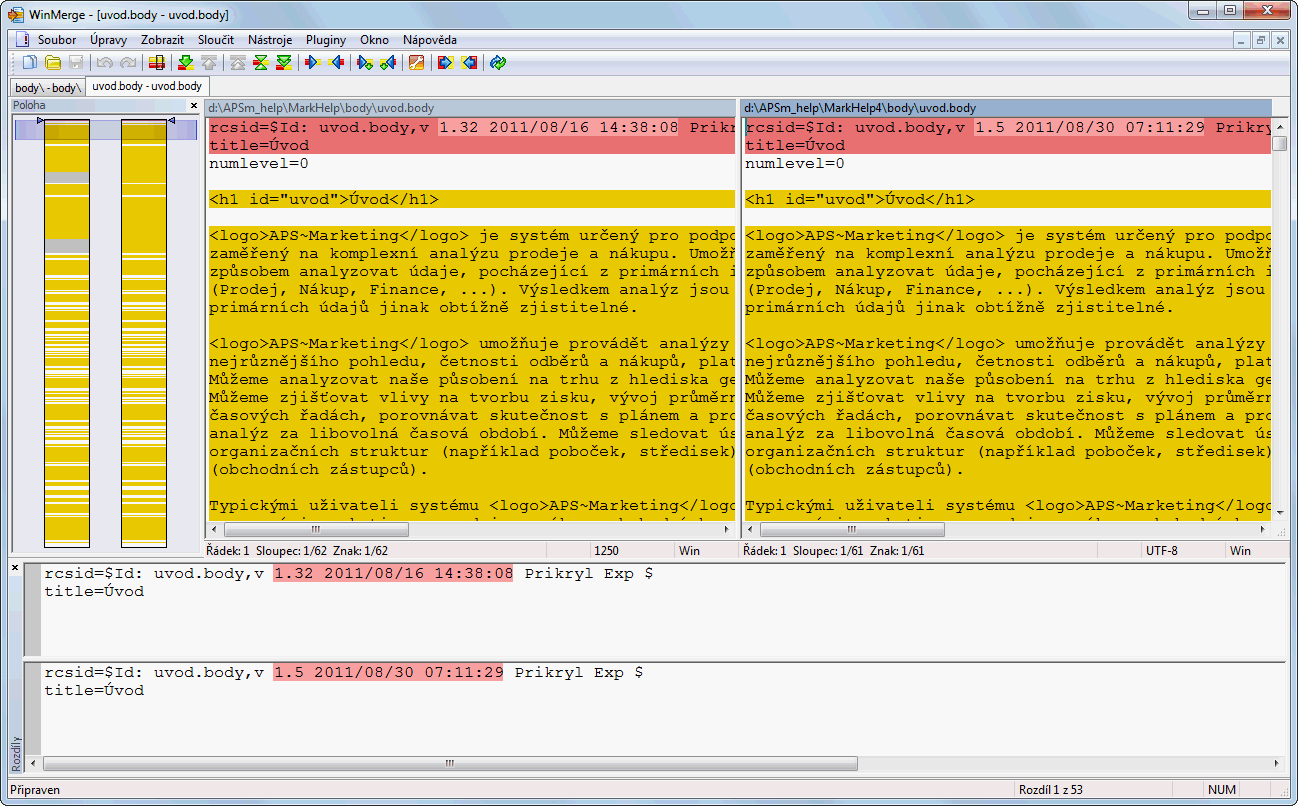1298x806 pixels.
Task: Click the UTF-8 encoding status cell
Action: [1183, 550]
